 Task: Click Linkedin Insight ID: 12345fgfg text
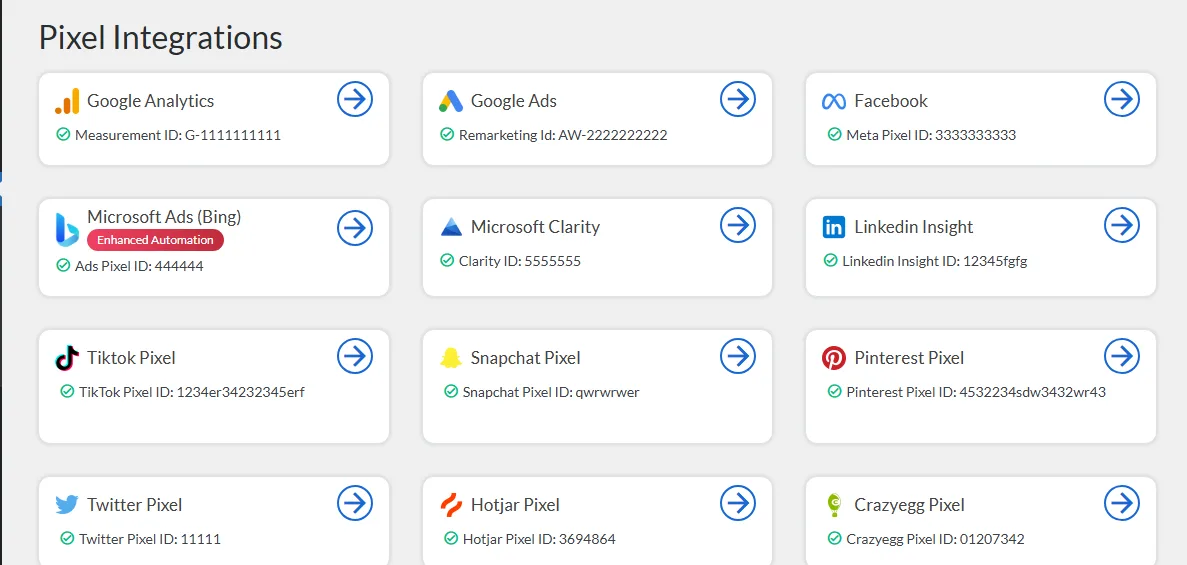pyautogui.click(x=935, y=261)
